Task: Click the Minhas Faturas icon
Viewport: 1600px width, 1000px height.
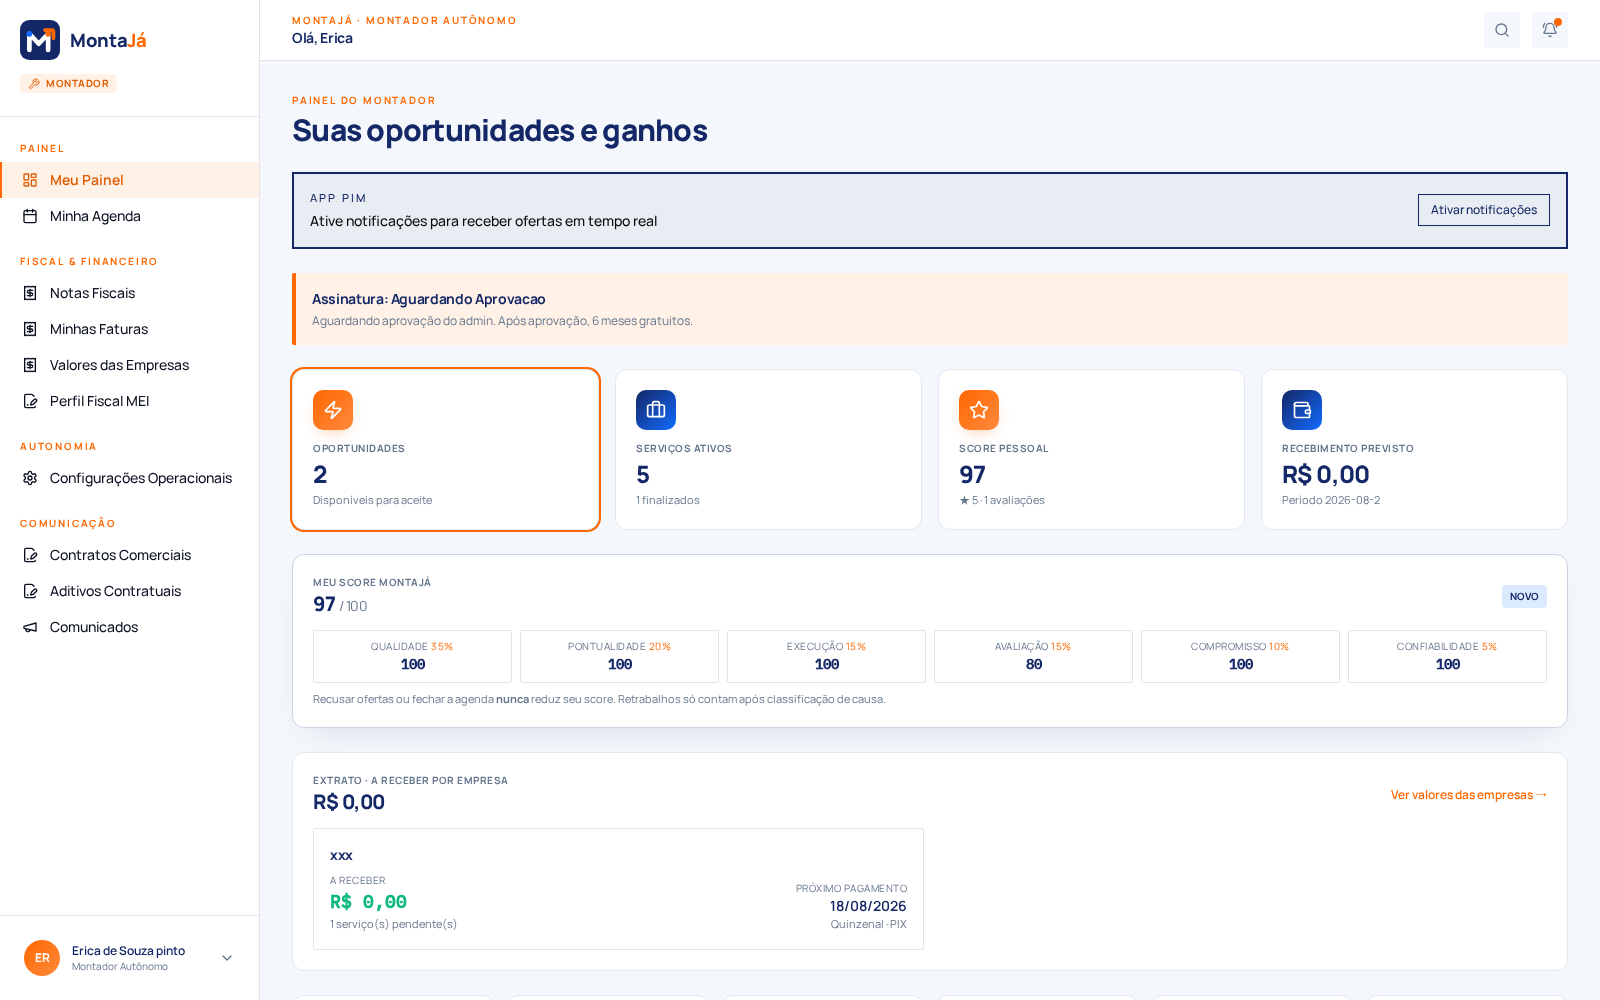Action: click(30, 329)
